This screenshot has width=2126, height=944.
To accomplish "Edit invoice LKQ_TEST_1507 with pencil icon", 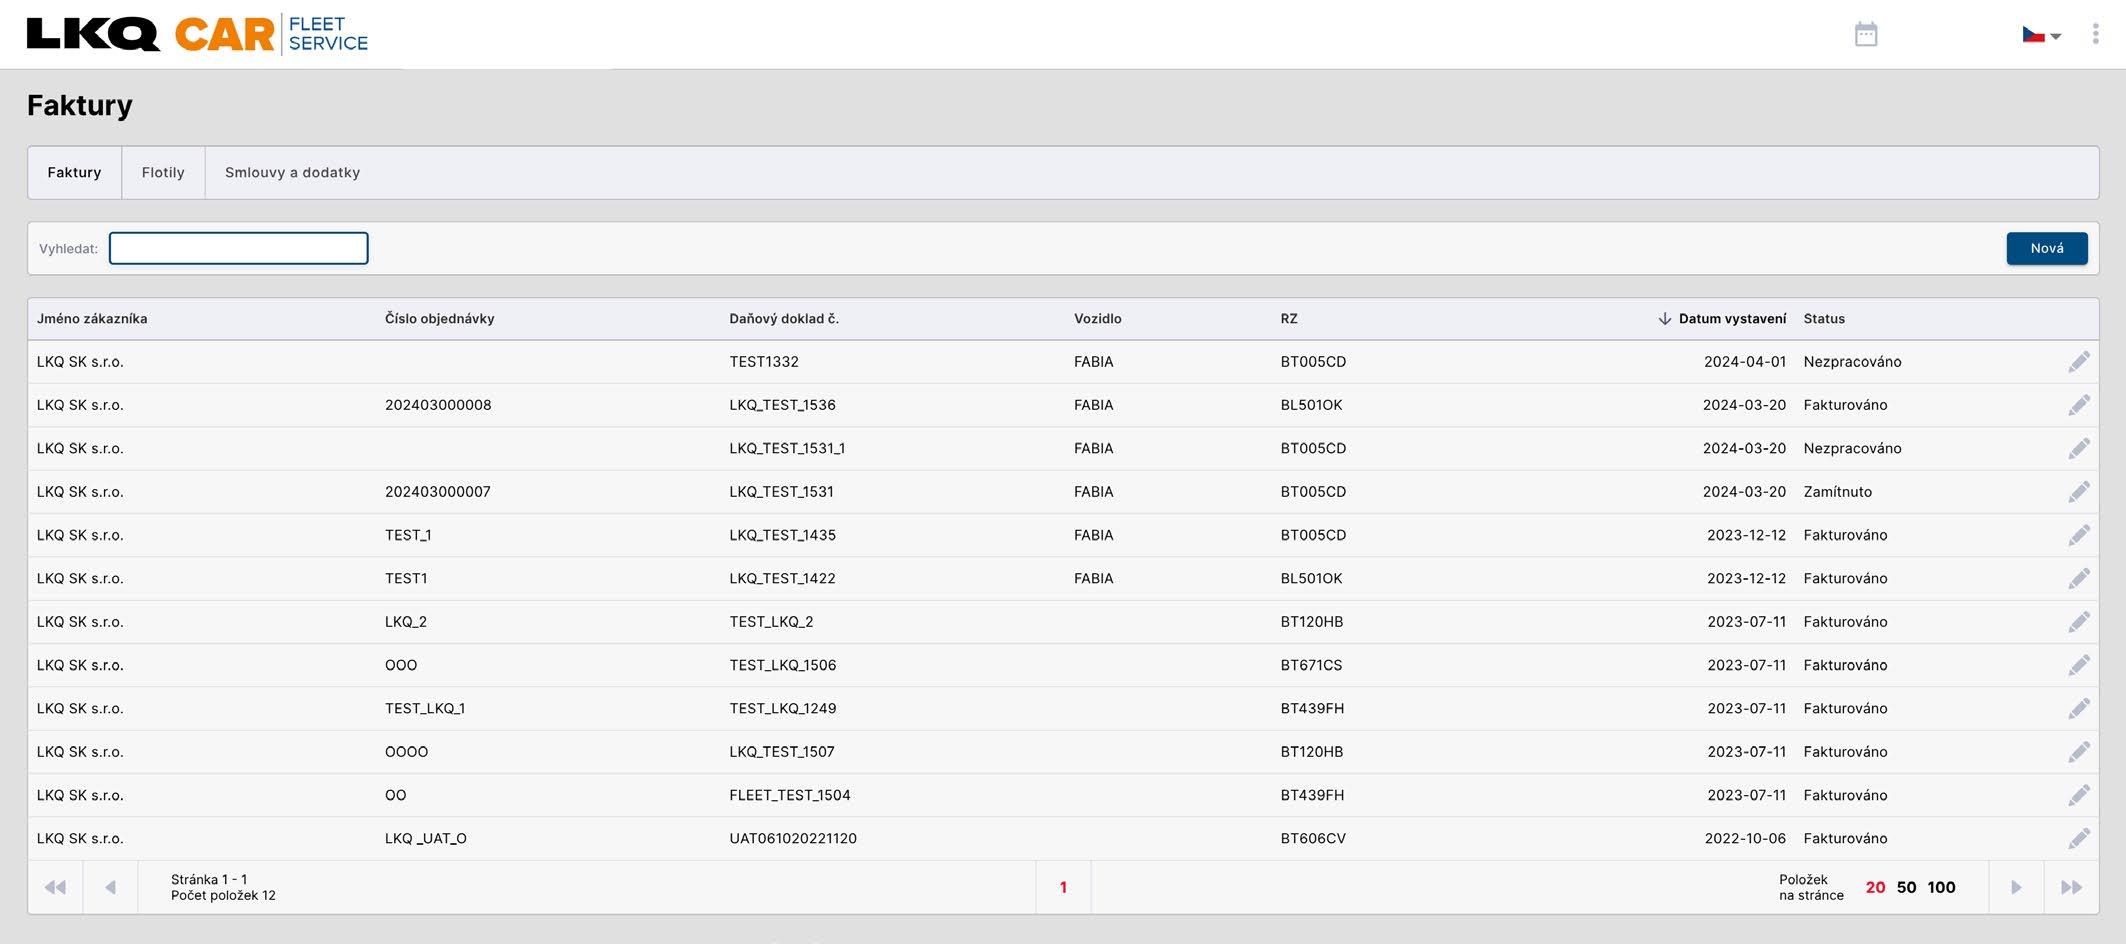I will pos(2078,752).
